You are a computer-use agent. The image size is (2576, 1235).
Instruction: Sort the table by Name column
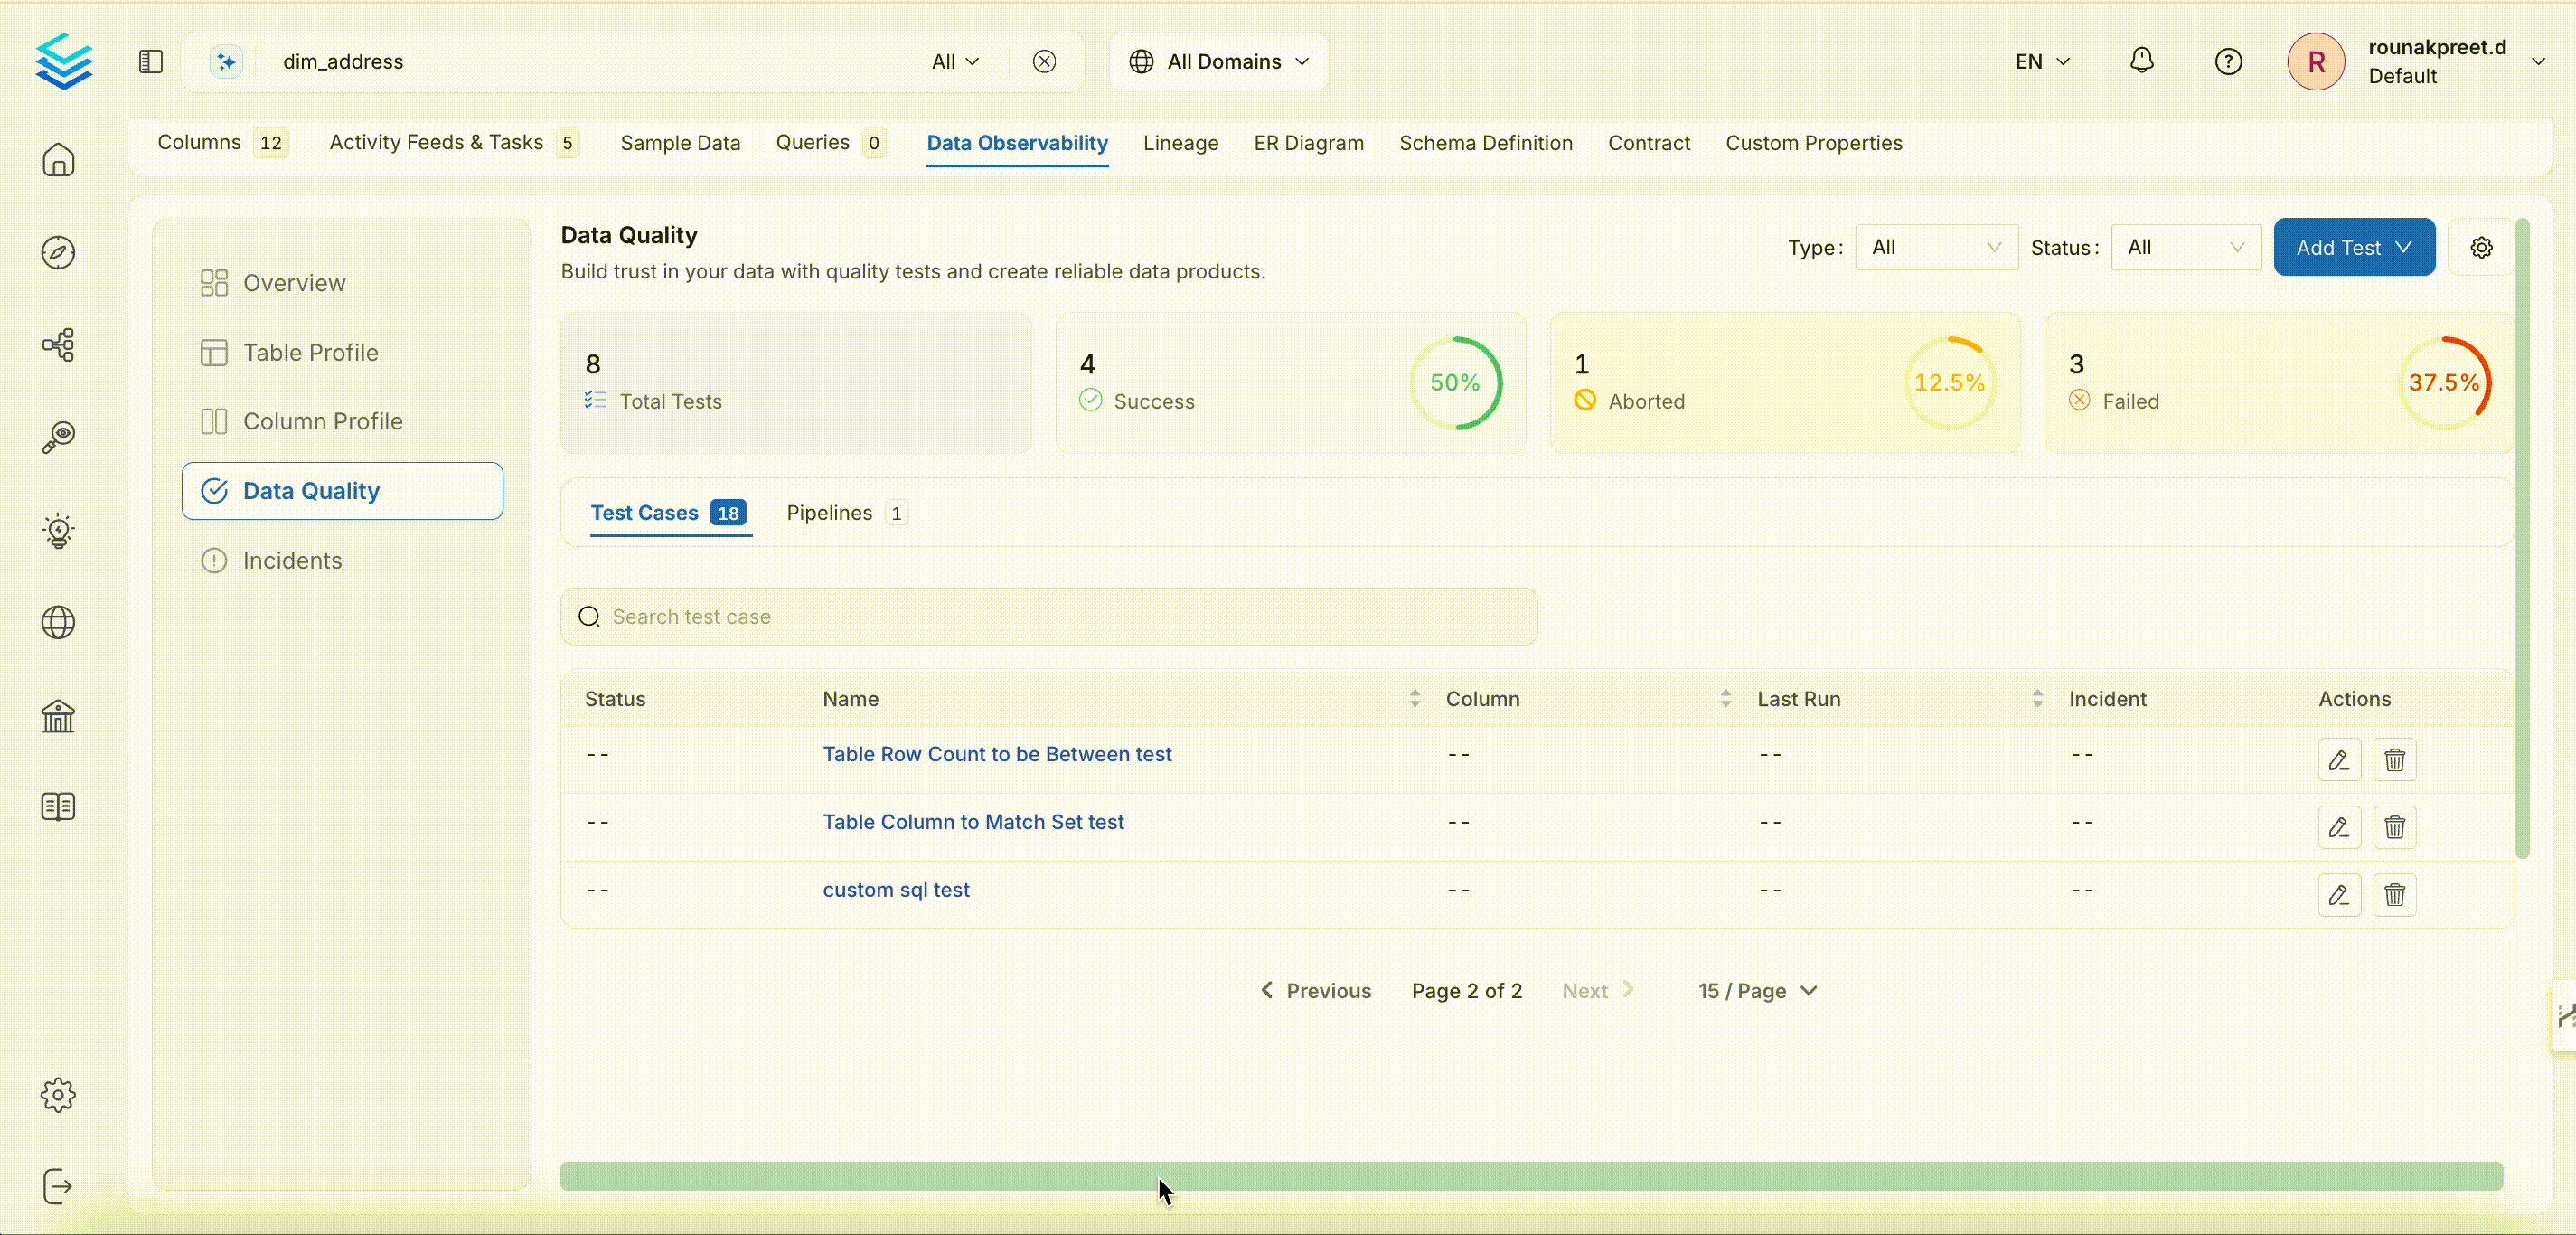coord(1414,699)
